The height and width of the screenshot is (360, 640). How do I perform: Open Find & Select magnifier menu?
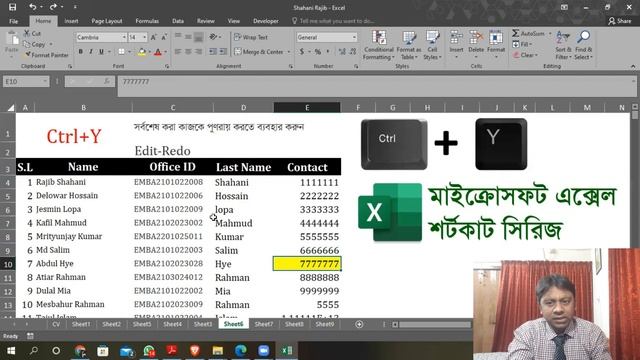583,45
